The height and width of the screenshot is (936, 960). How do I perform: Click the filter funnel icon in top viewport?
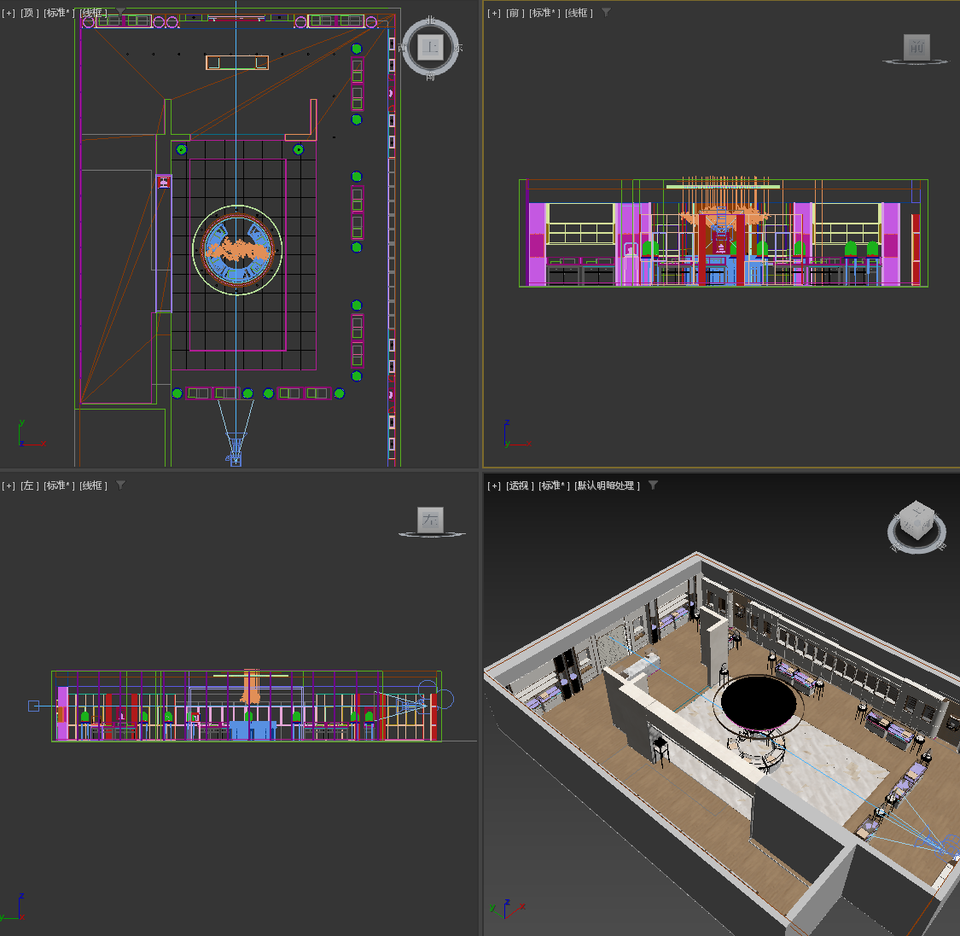pyautogui.click(x=121, y=13)
